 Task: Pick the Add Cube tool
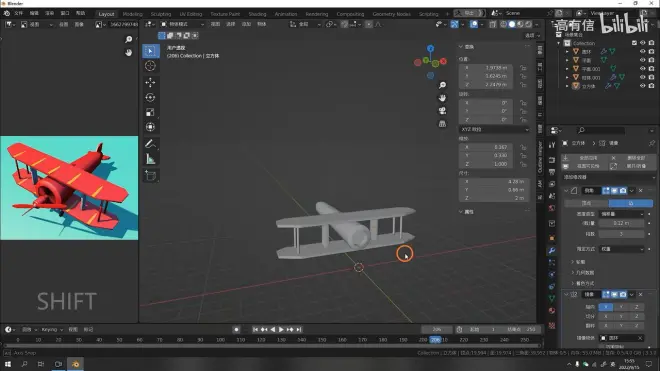click(x=150, y=176)
